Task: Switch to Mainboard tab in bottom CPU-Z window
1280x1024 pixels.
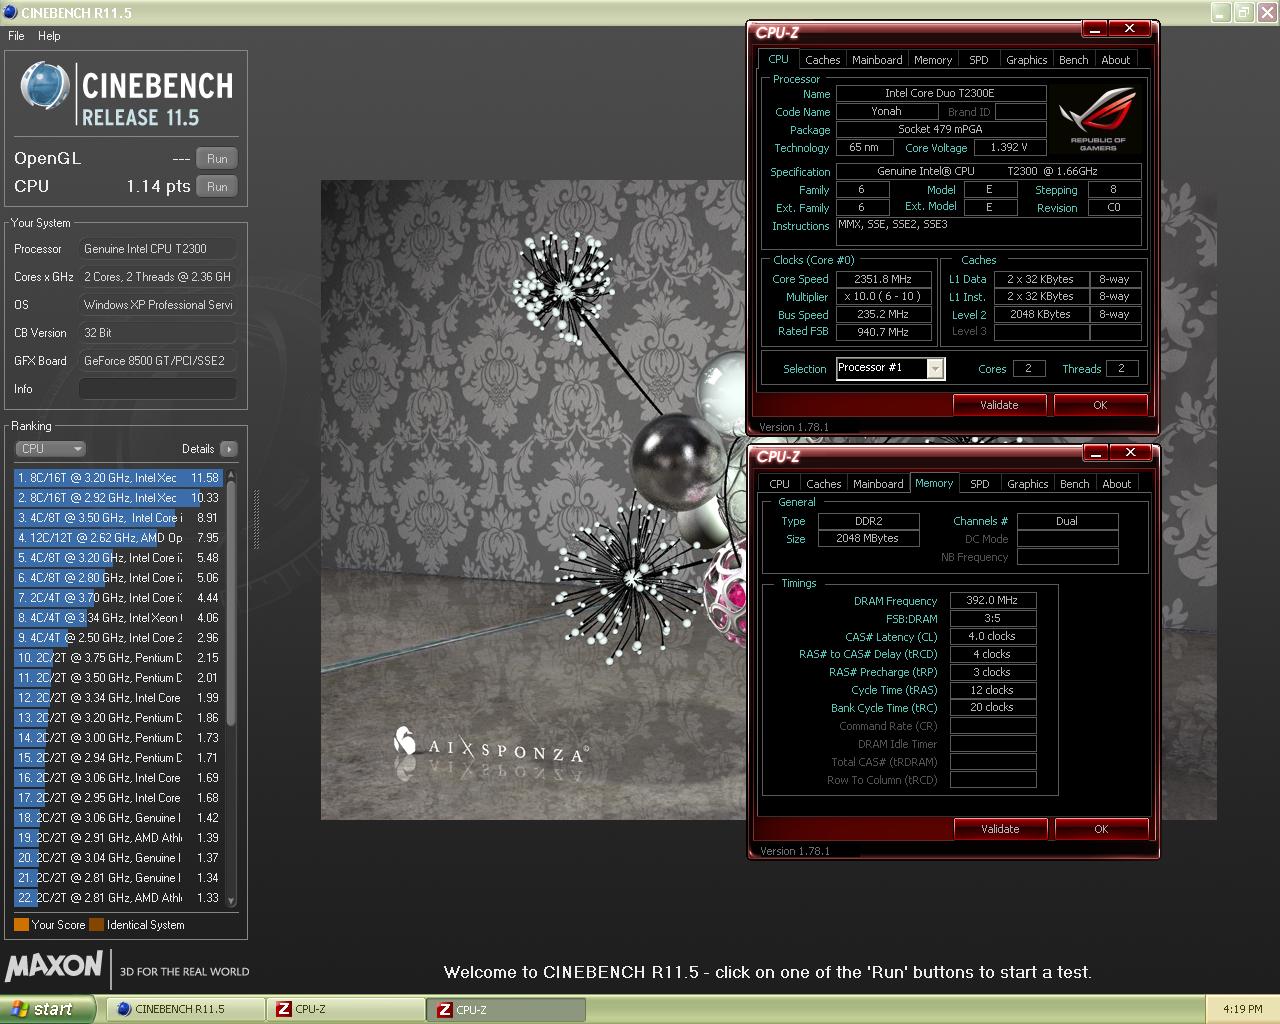Action: tap(878, 484)
